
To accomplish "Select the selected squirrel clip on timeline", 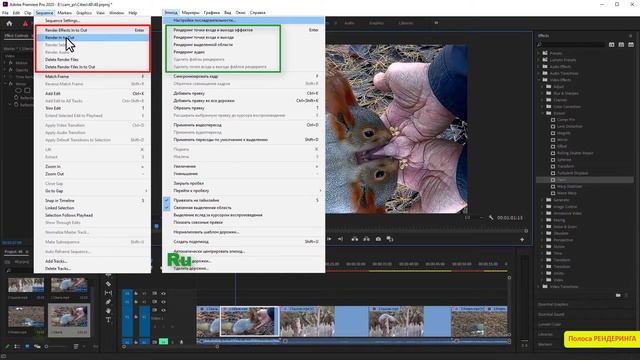I will coord(249,321).
